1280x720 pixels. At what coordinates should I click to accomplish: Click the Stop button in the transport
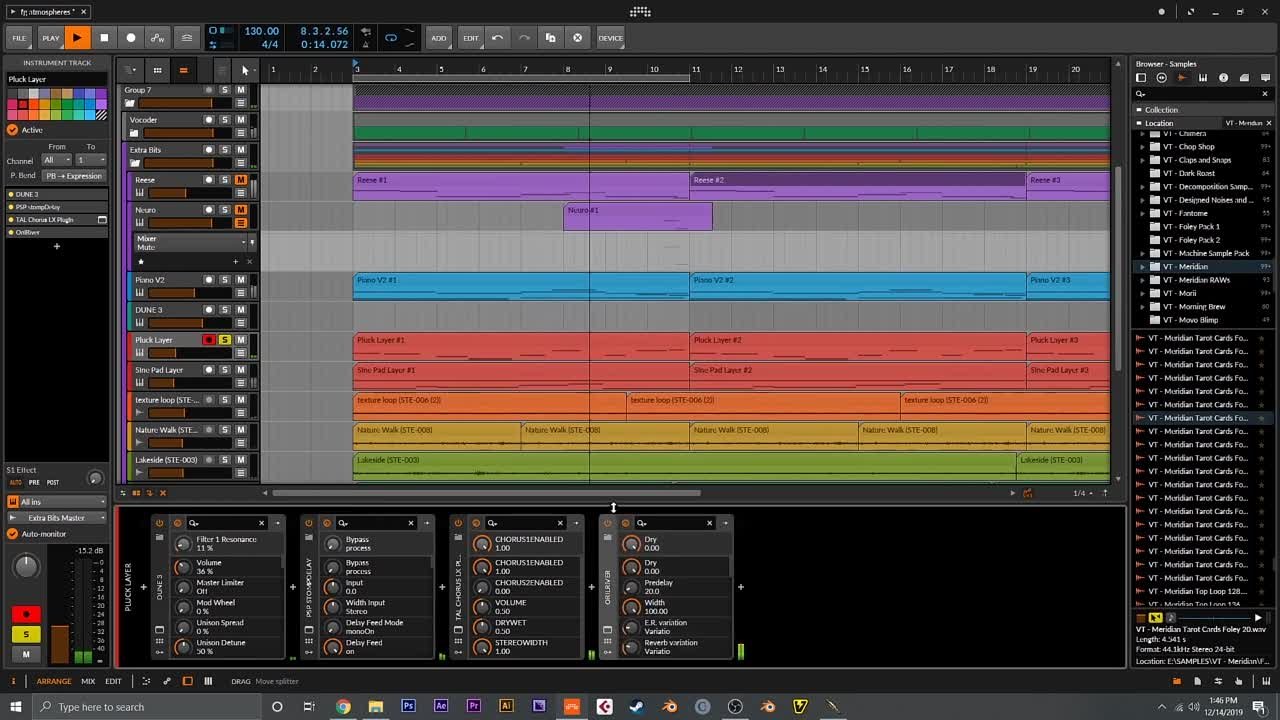click(104, 38)
